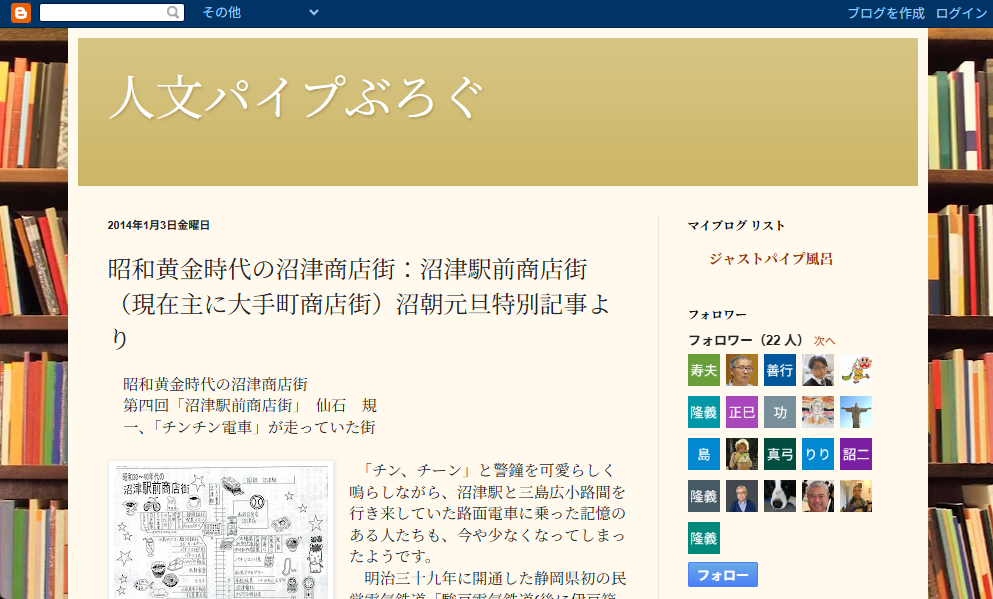Open the 沼津駅前商店街 map thumbnail

pos(220,530)
